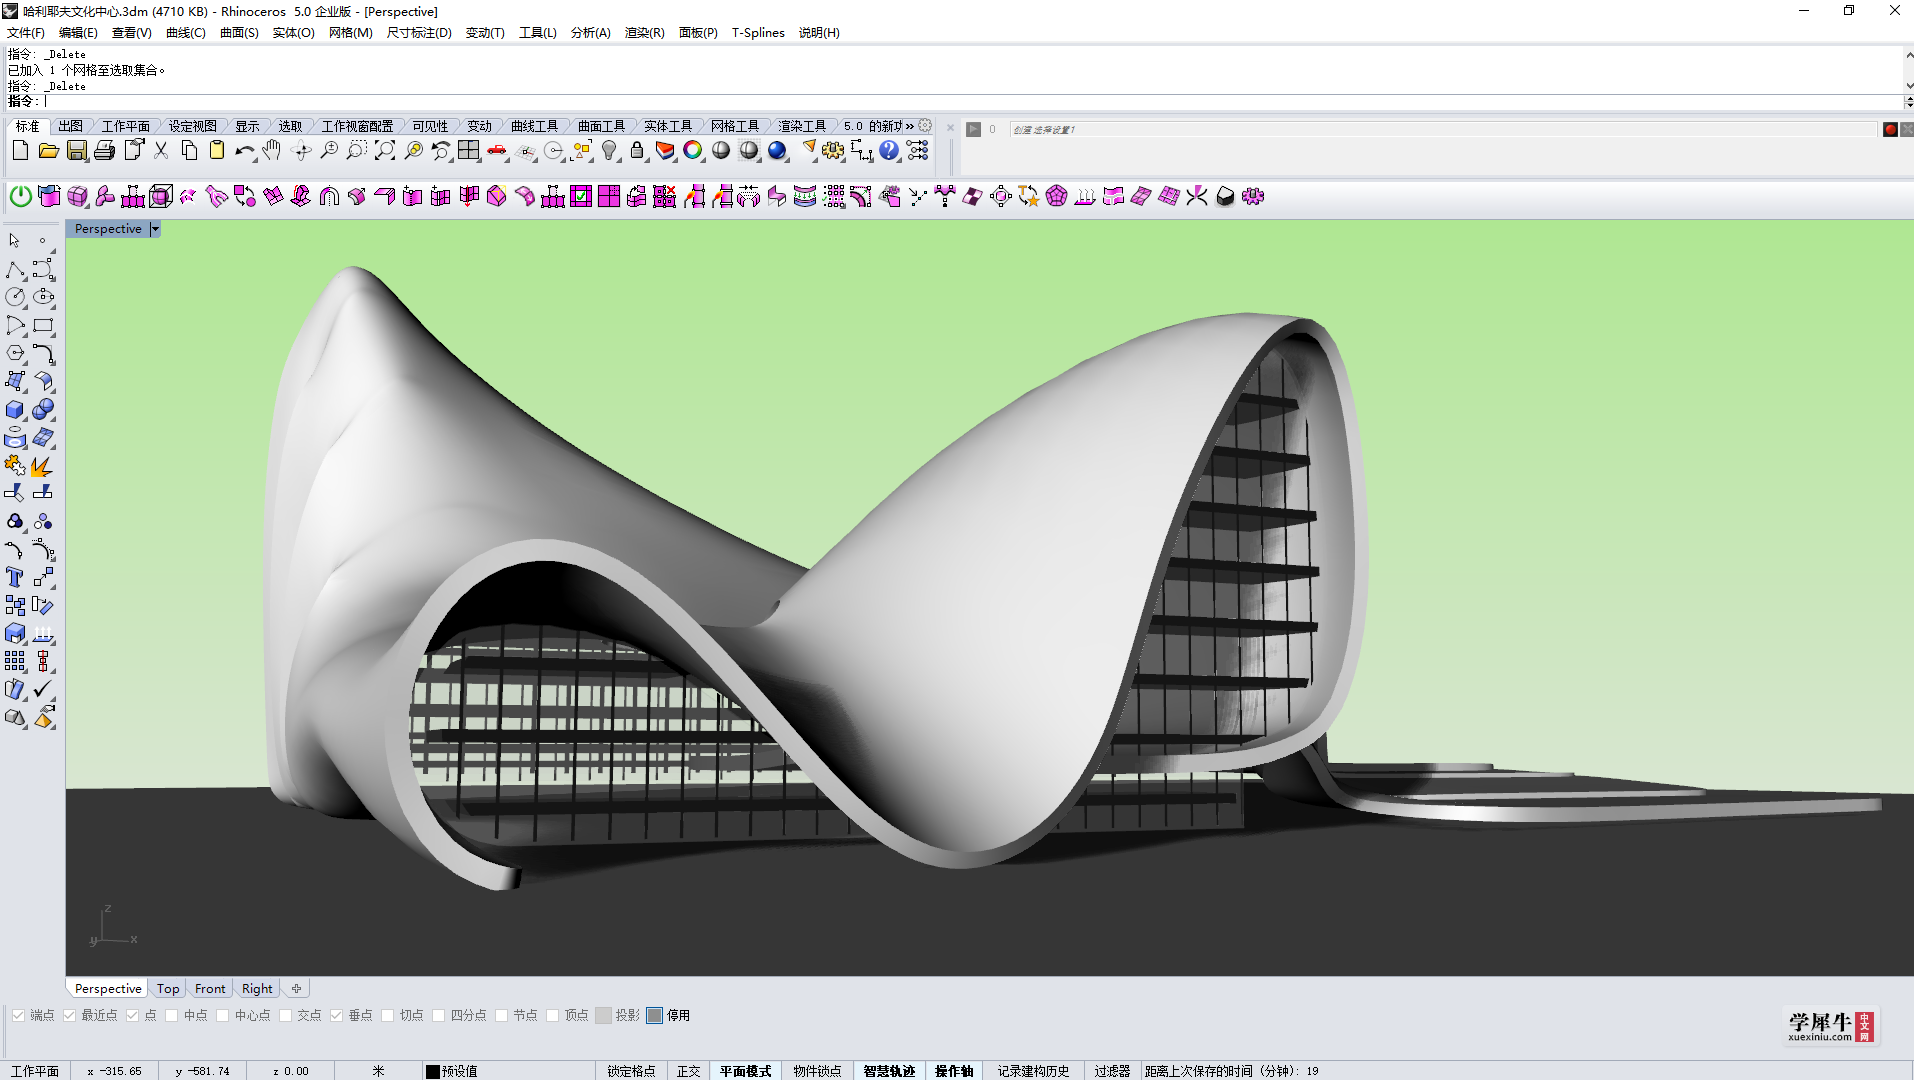This screenshot has width=1914, height=1080.
Task: Select the pointer selection tool
Action: (15, 241)
